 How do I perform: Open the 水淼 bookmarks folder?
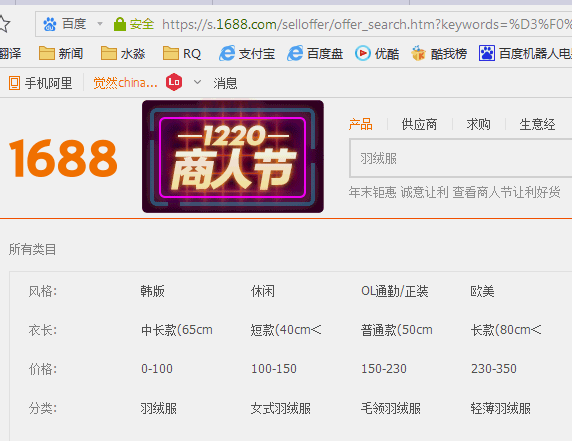tap(123, 54)
